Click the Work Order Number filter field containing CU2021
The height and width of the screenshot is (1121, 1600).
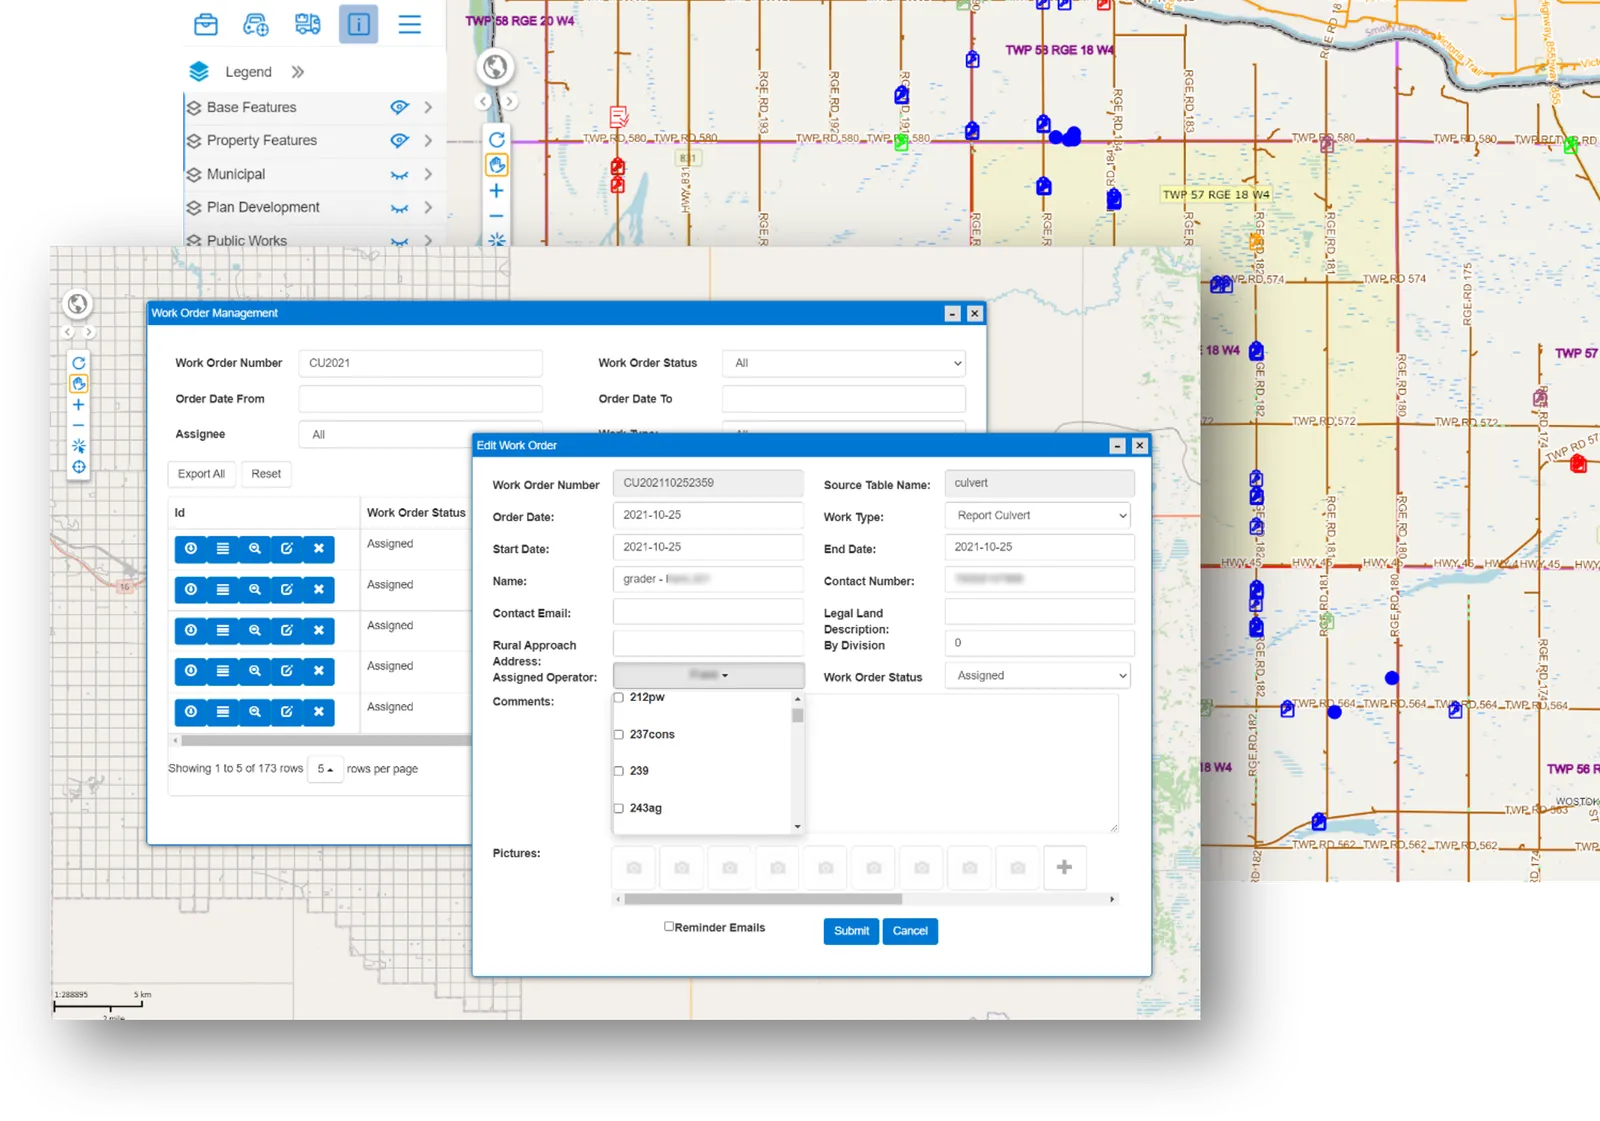click(x=420, y=363)
